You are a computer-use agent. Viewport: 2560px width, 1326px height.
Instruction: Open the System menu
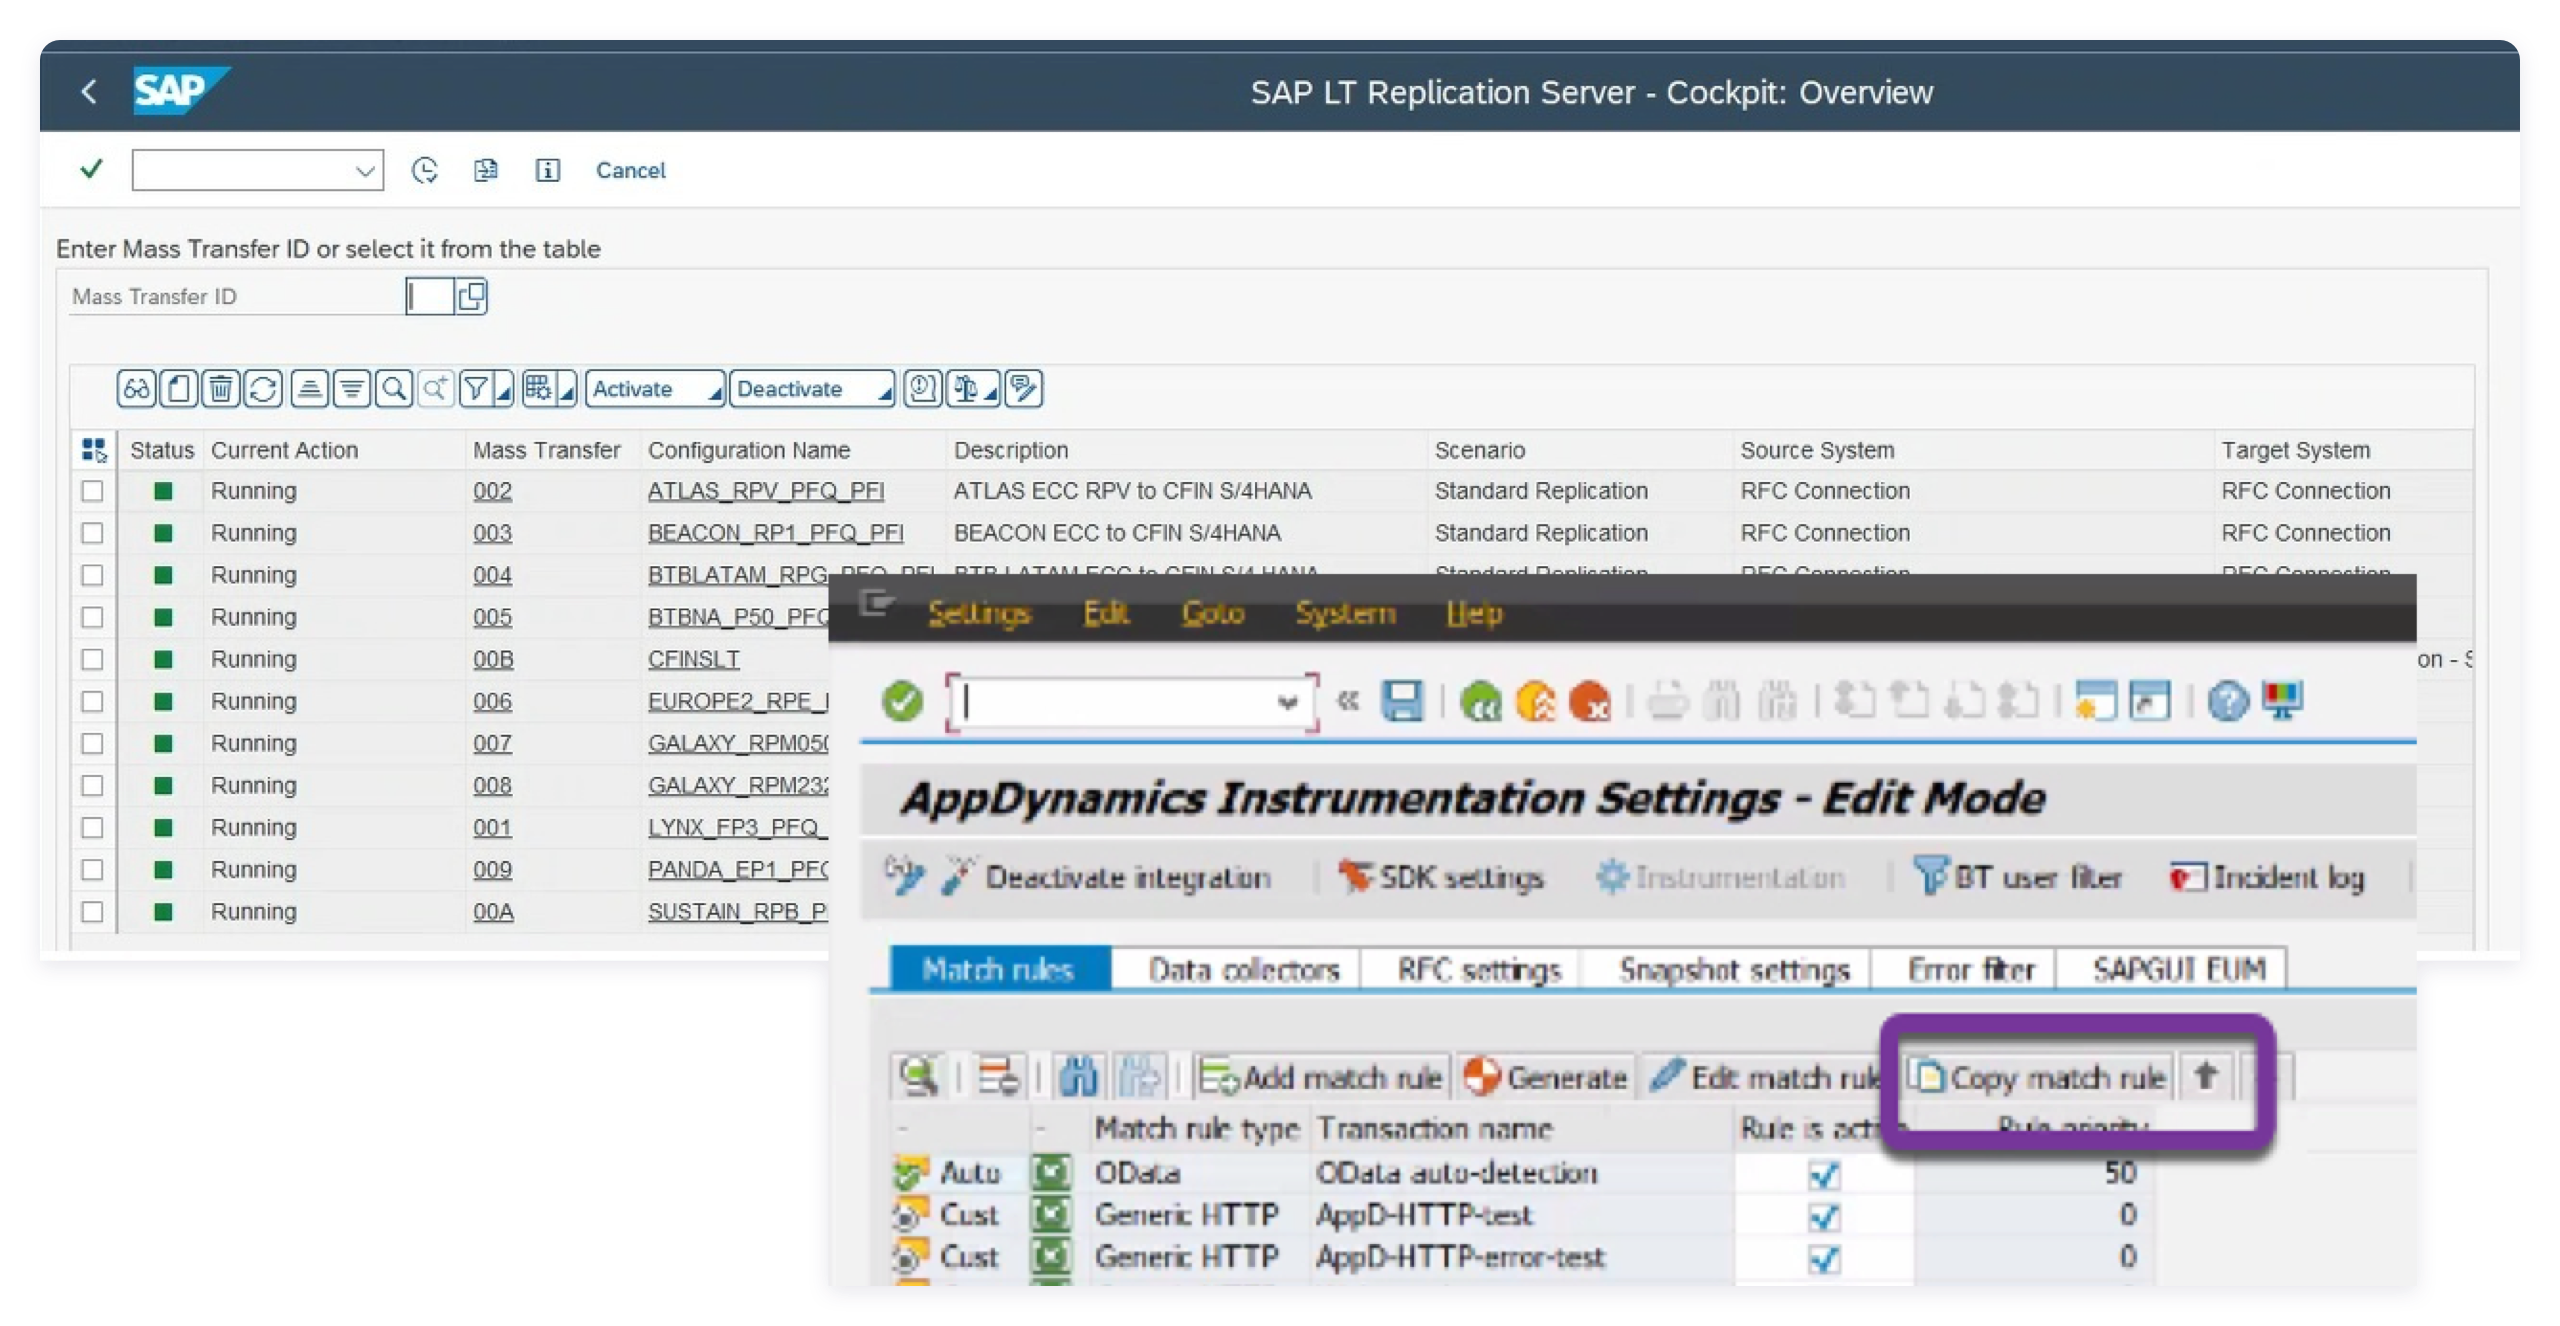1344,612
